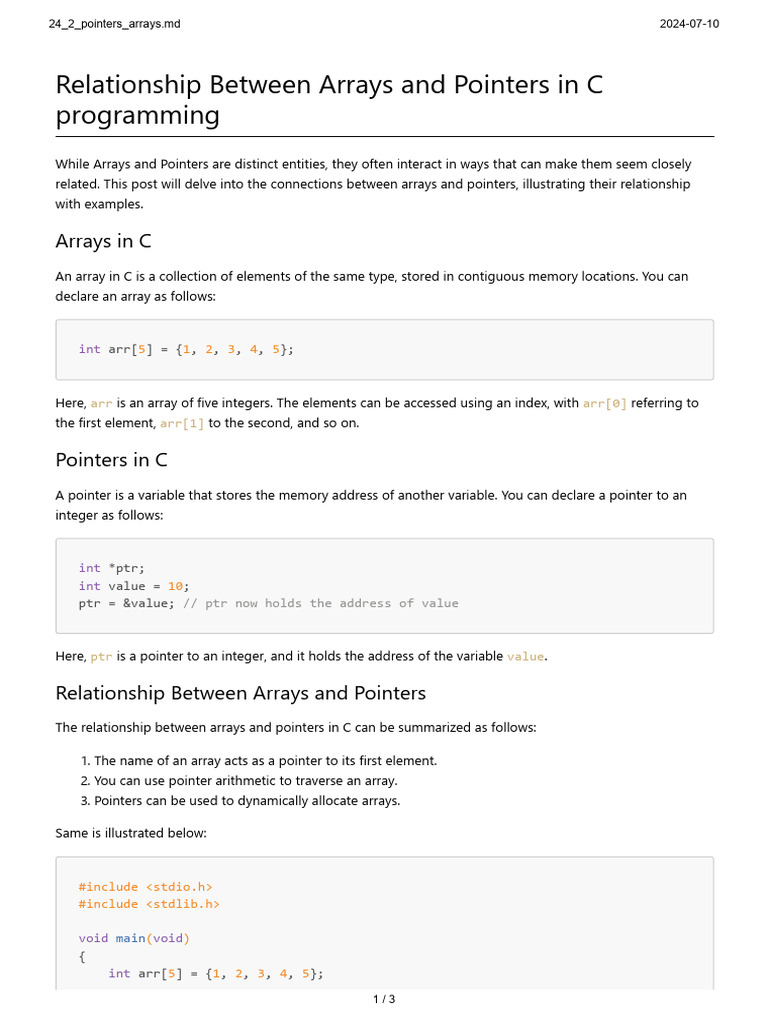Click the "Pointers in C" heading
Image resolution: width=768 pixels, height=1024 pixels.
tap(111, 460)
